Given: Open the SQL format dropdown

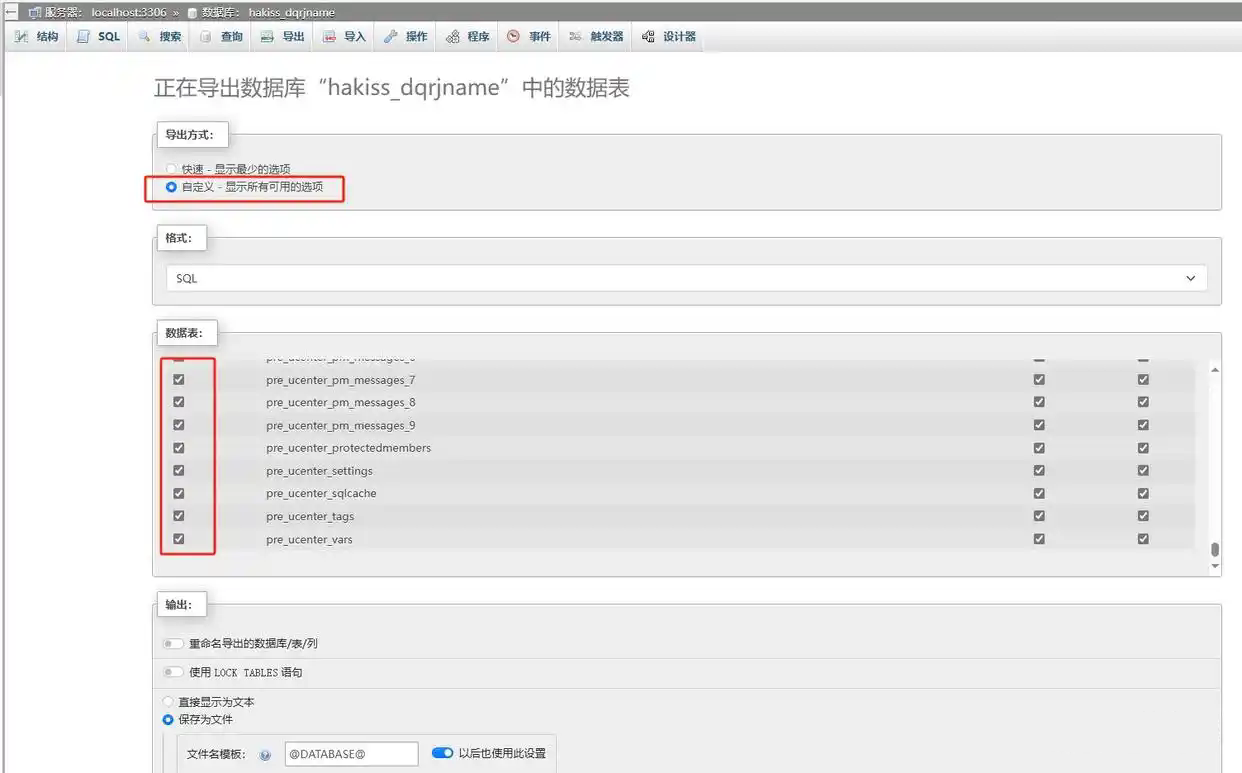Looking at the screenshot, I should (686, 278).
